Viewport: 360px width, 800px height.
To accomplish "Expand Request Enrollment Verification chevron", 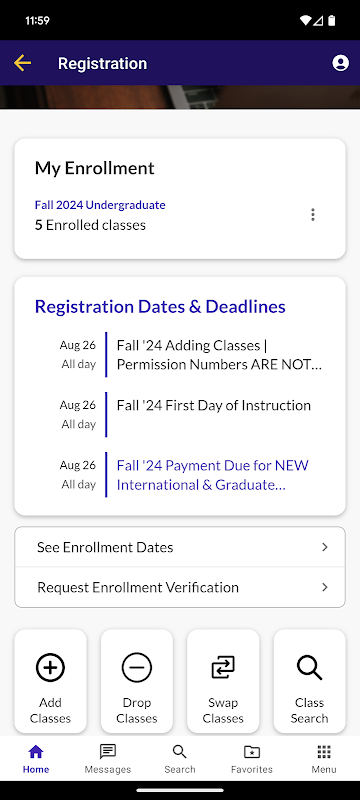I will (325, 587).
